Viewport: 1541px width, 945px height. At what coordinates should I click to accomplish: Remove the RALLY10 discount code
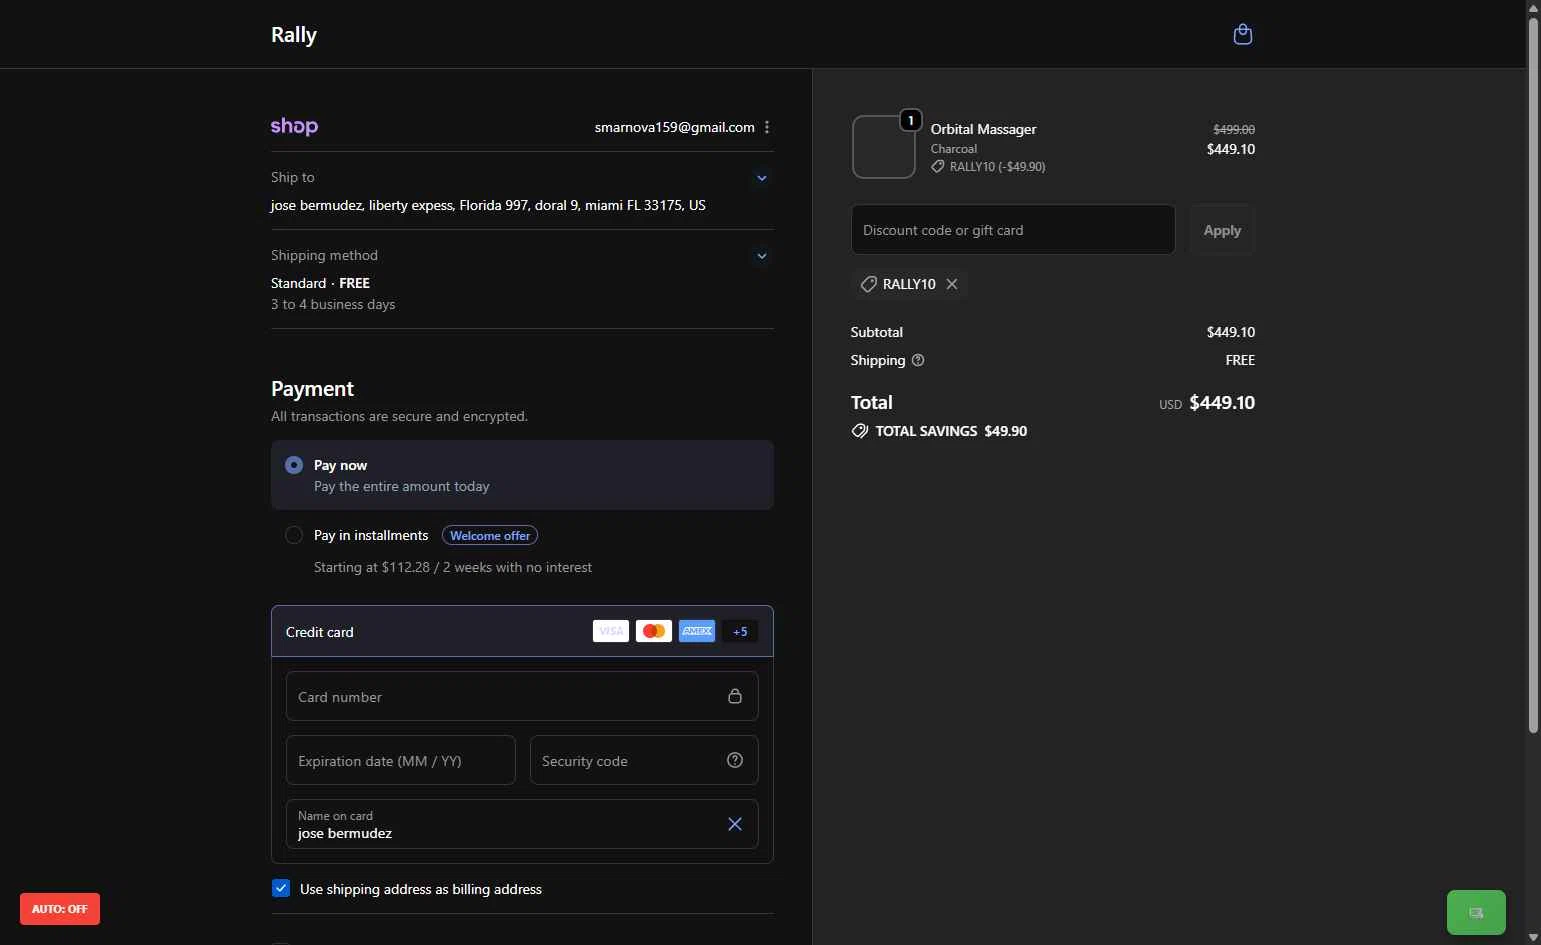(952, 284)
